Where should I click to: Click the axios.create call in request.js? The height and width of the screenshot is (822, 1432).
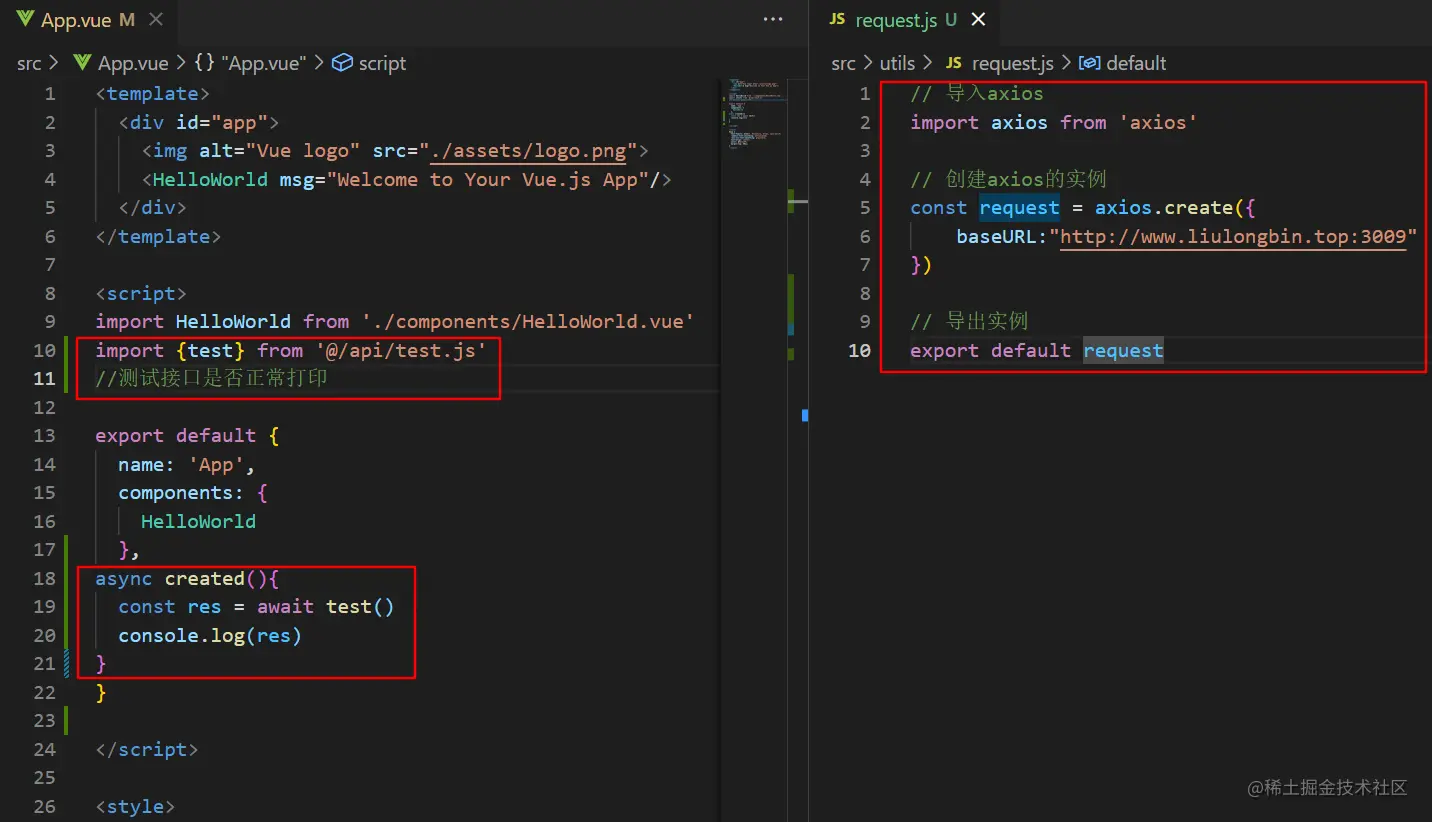pos(1164,208)
